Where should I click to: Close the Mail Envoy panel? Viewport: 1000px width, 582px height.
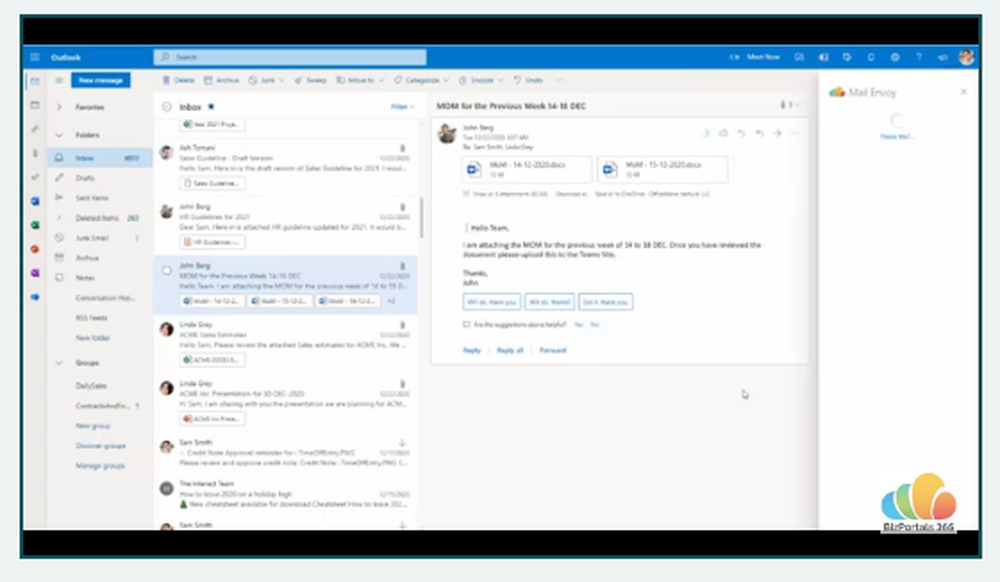point(964,92)
